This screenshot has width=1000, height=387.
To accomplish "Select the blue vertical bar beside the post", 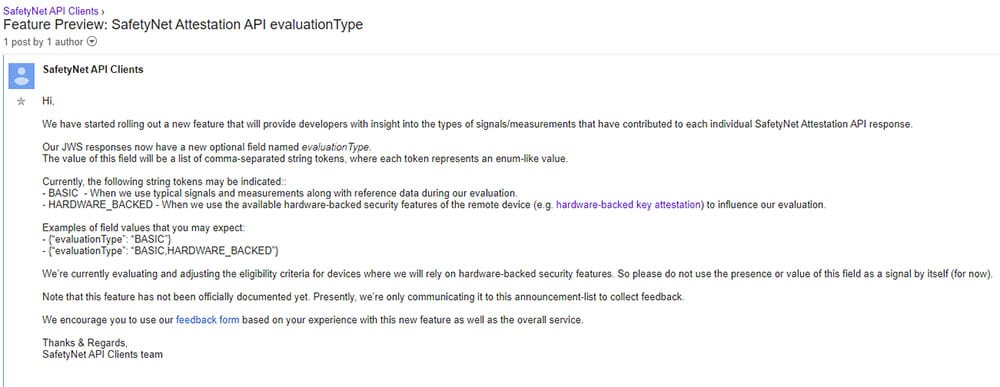I will (x=4, y=221).
